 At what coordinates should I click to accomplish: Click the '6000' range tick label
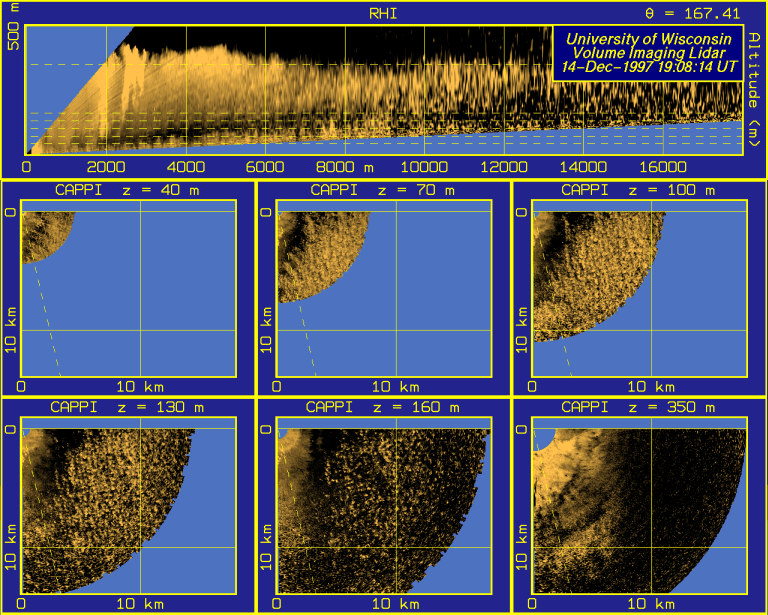pos(265,167)
